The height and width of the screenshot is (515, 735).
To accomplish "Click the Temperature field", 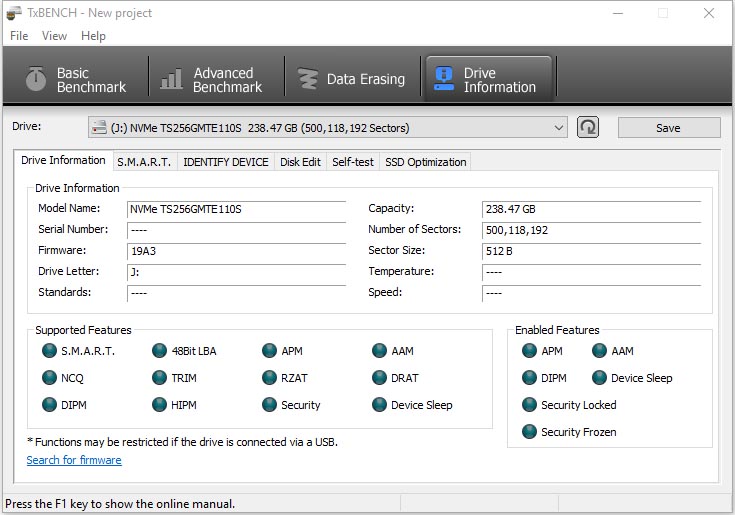I will [x=592, y=272].
